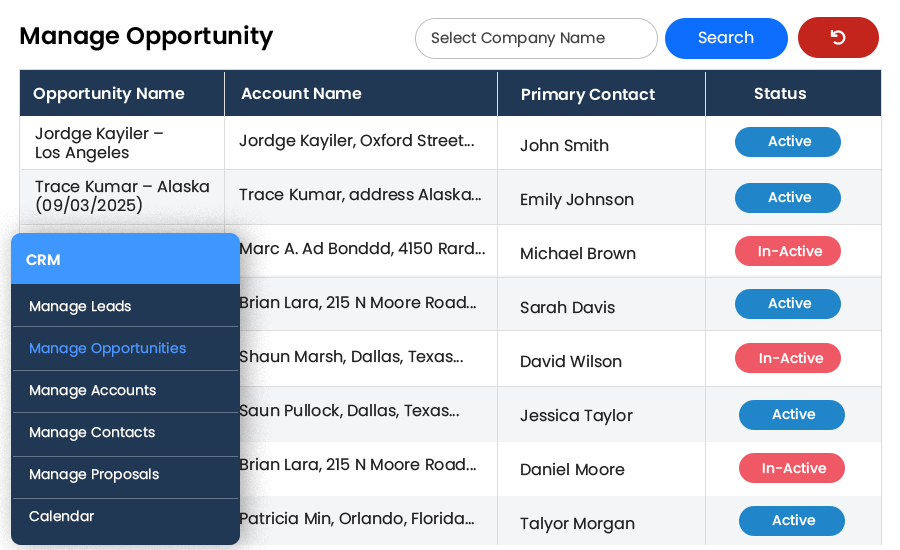Image resolution: width=900 pixels, height=550 pixels.
Task: Click primary contact Jessica Taylor
Action: click(x=576, y=416)
